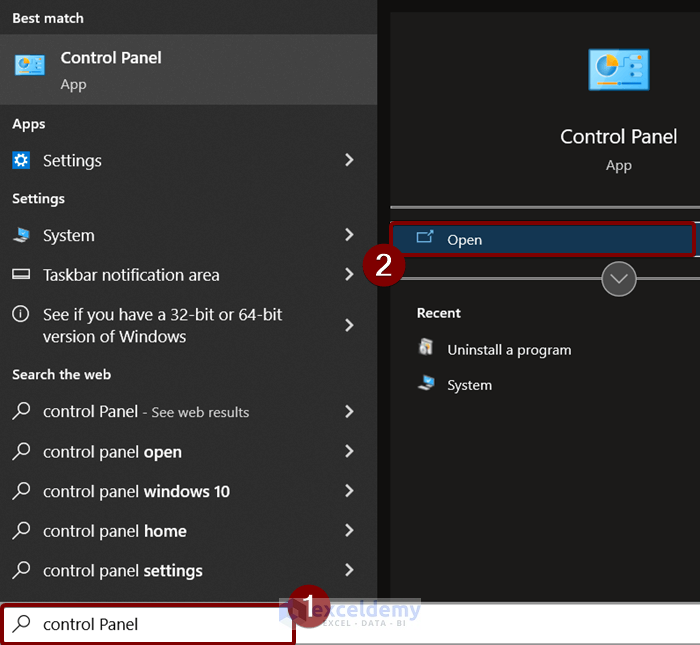700x645 pixels.
Task: Click magnifier icon next to 'control panel windows 10'
Action: click(21, 491)
